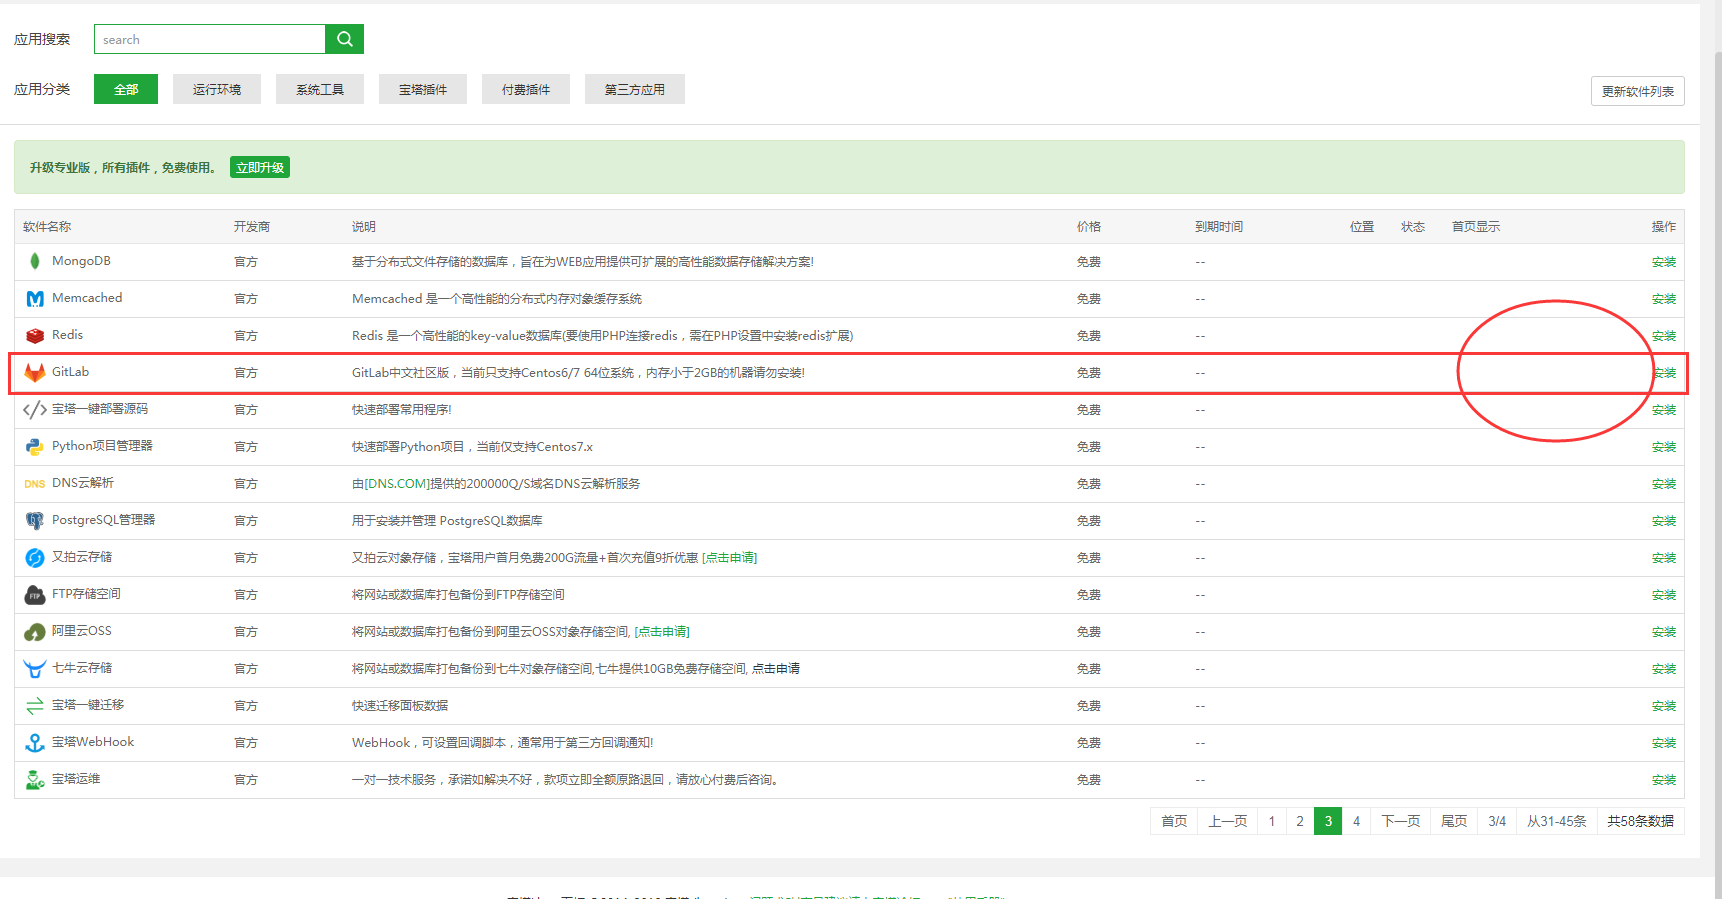
Task: Click the MongoDB leaf icon
Action: coord(35,261)
